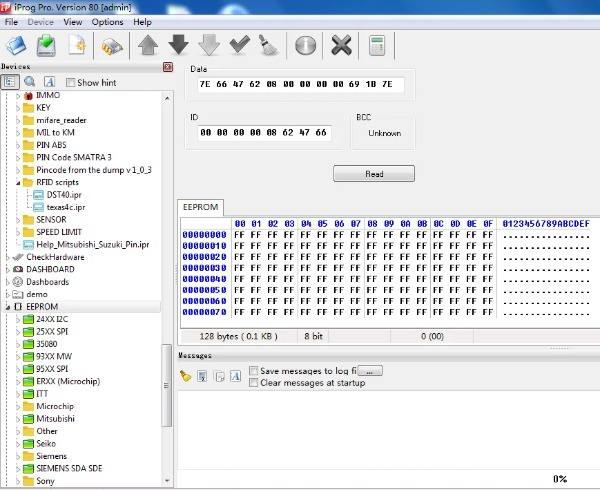The width and height of the screenshot is (600, 490).
Task: Open the calculator tool in toolbar
Action: coord(377,45)
